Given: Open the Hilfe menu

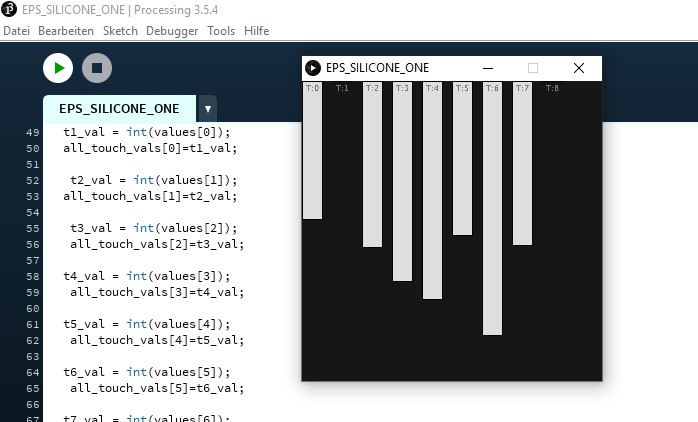Looking at the screenshot, I should (256, 31).
